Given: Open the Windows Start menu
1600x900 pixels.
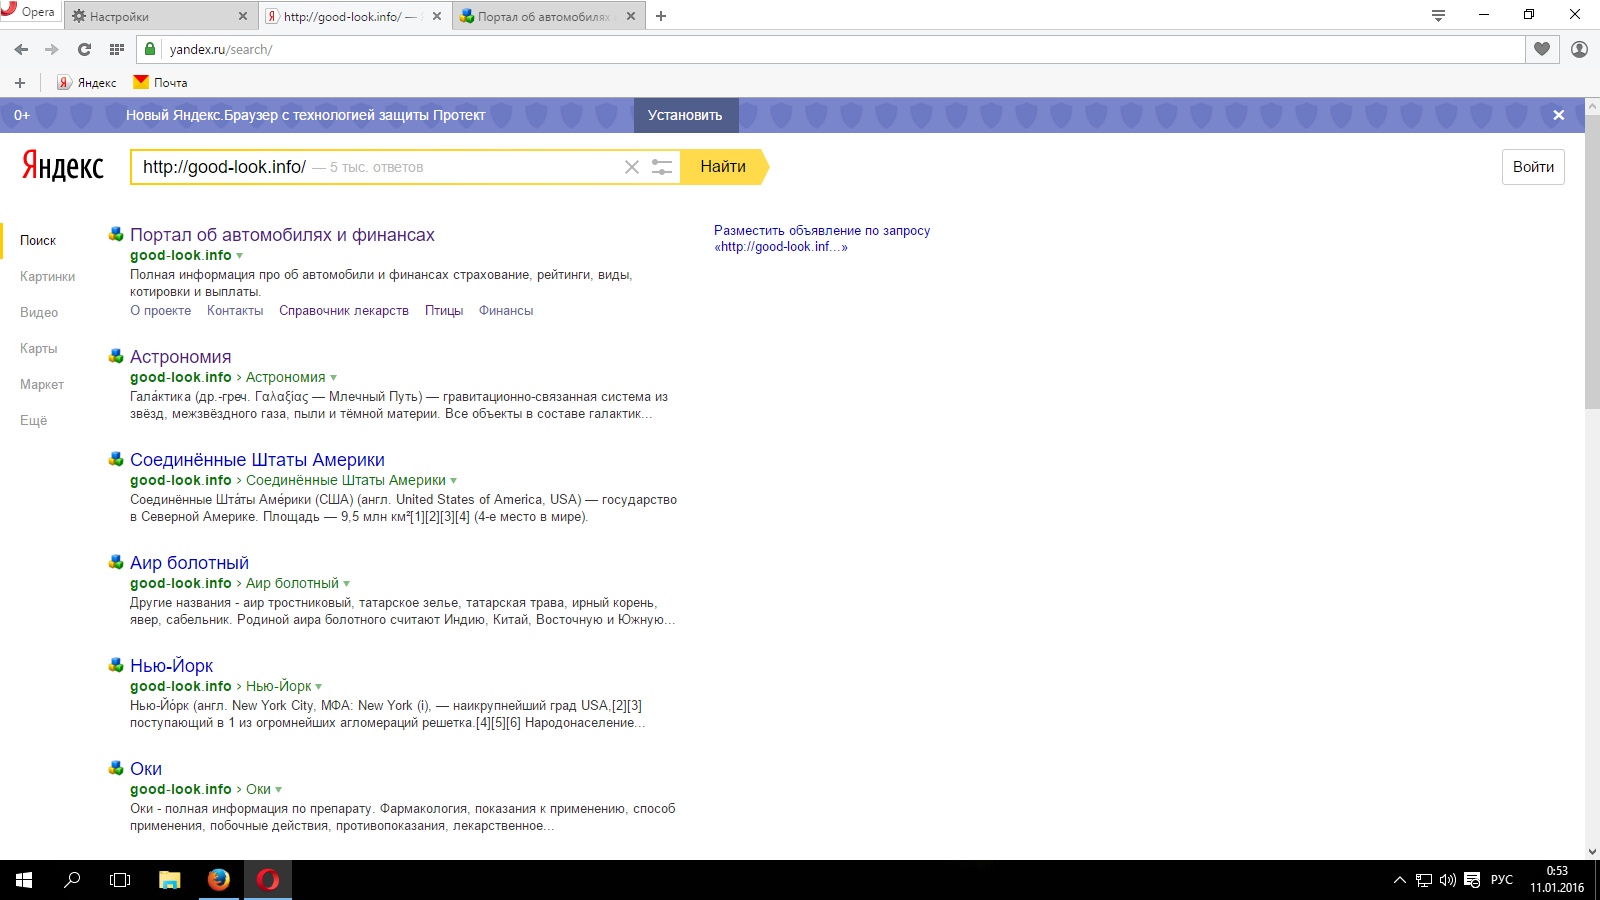Looking at the screenshot, I should 24,880.
